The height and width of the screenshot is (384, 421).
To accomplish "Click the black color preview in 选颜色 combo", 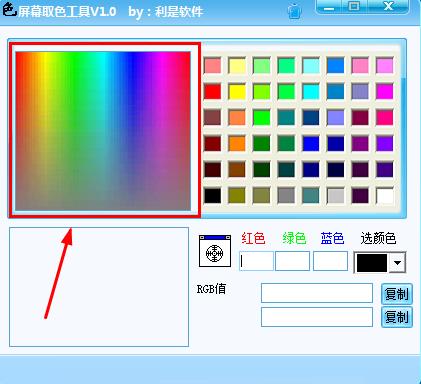I will tap(372, 263).
